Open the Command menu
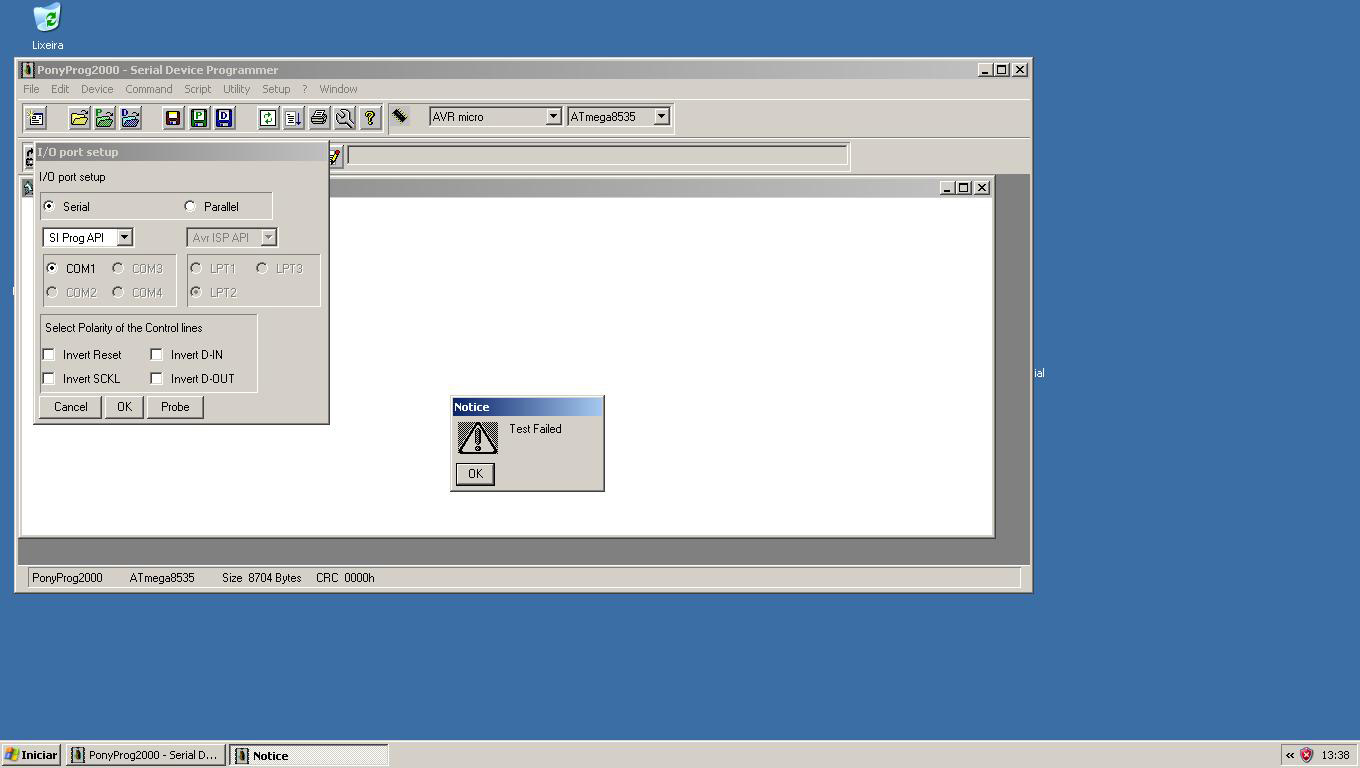 pyautogui.click(x=149, y=89)
